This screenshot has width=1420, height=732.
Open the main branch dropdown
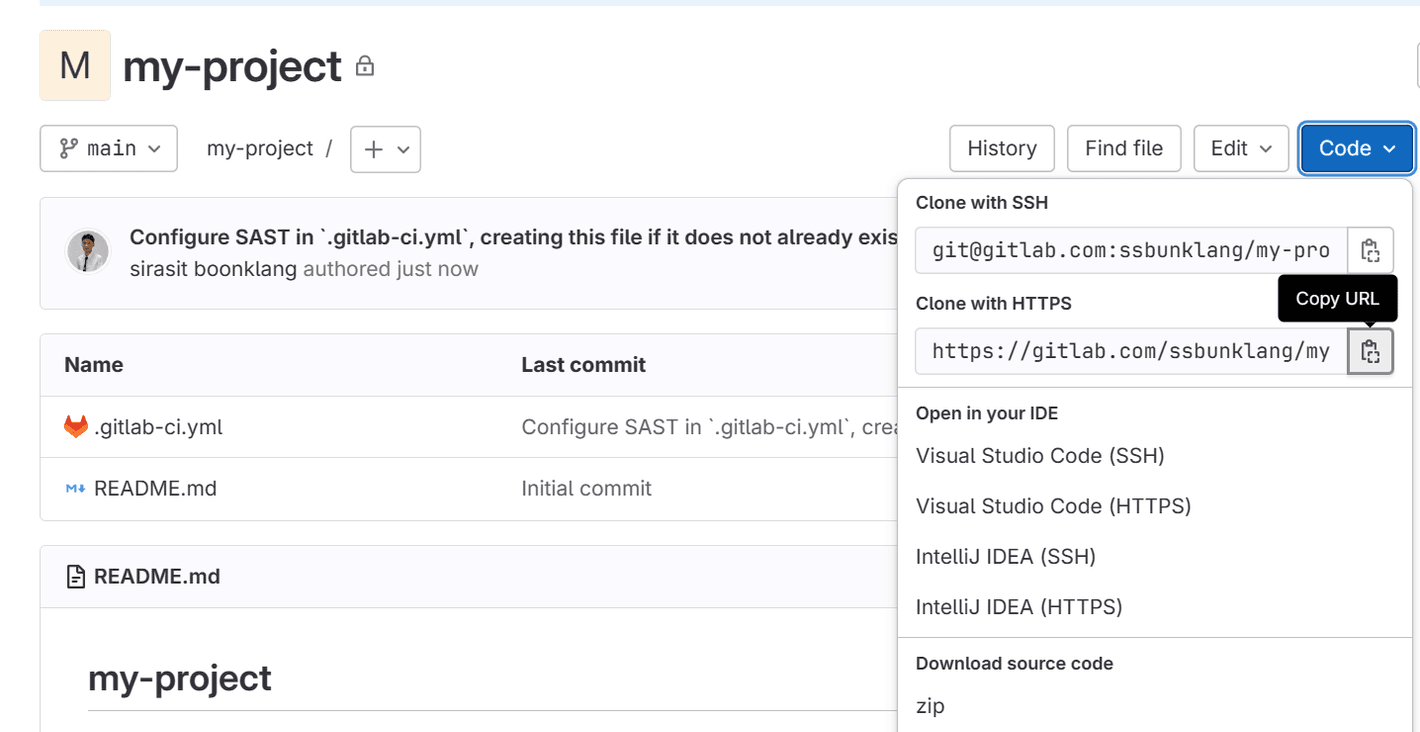(108, 148)
